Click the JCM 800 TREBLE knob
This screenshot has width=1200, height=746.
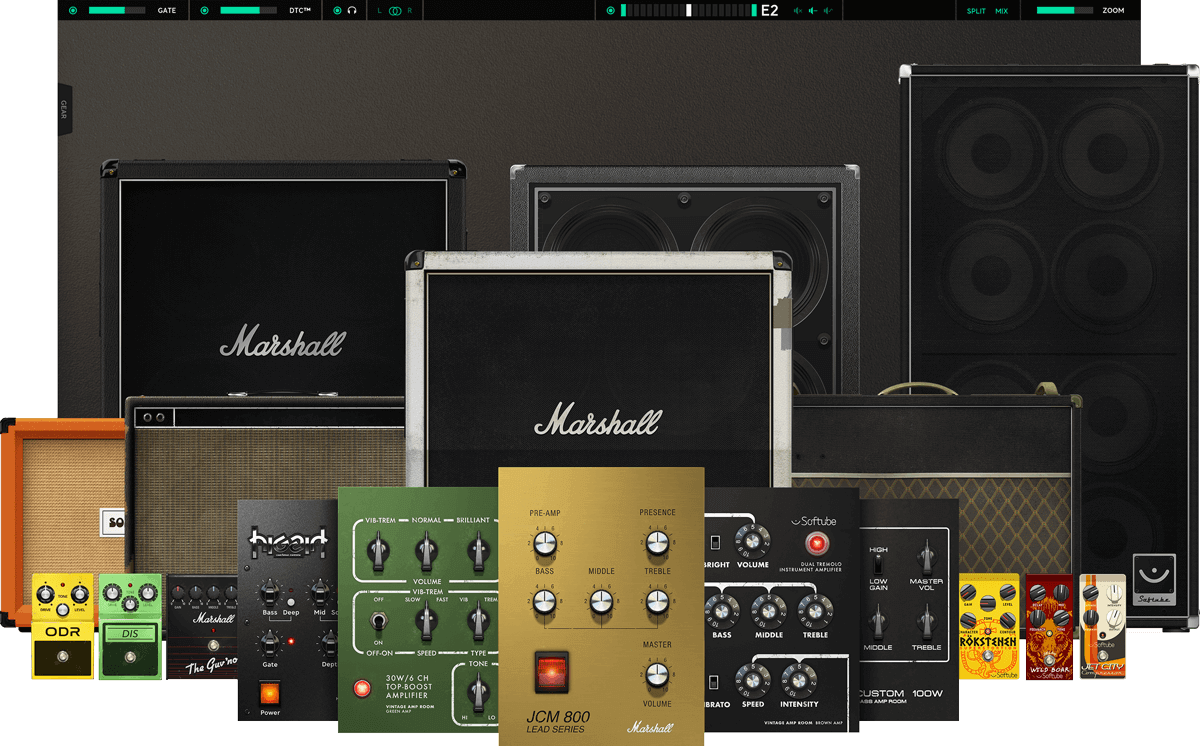657,601
